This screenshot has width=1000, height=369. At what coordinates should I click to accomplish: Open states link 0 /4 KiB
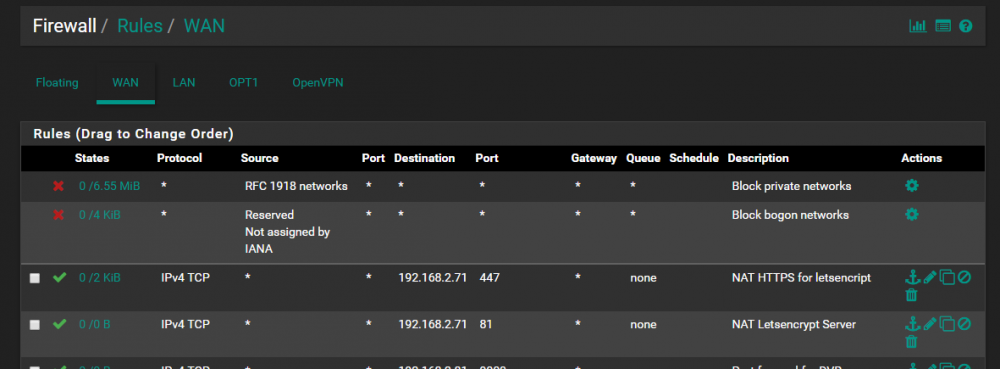pyautogui.click(x=99, y=215)
